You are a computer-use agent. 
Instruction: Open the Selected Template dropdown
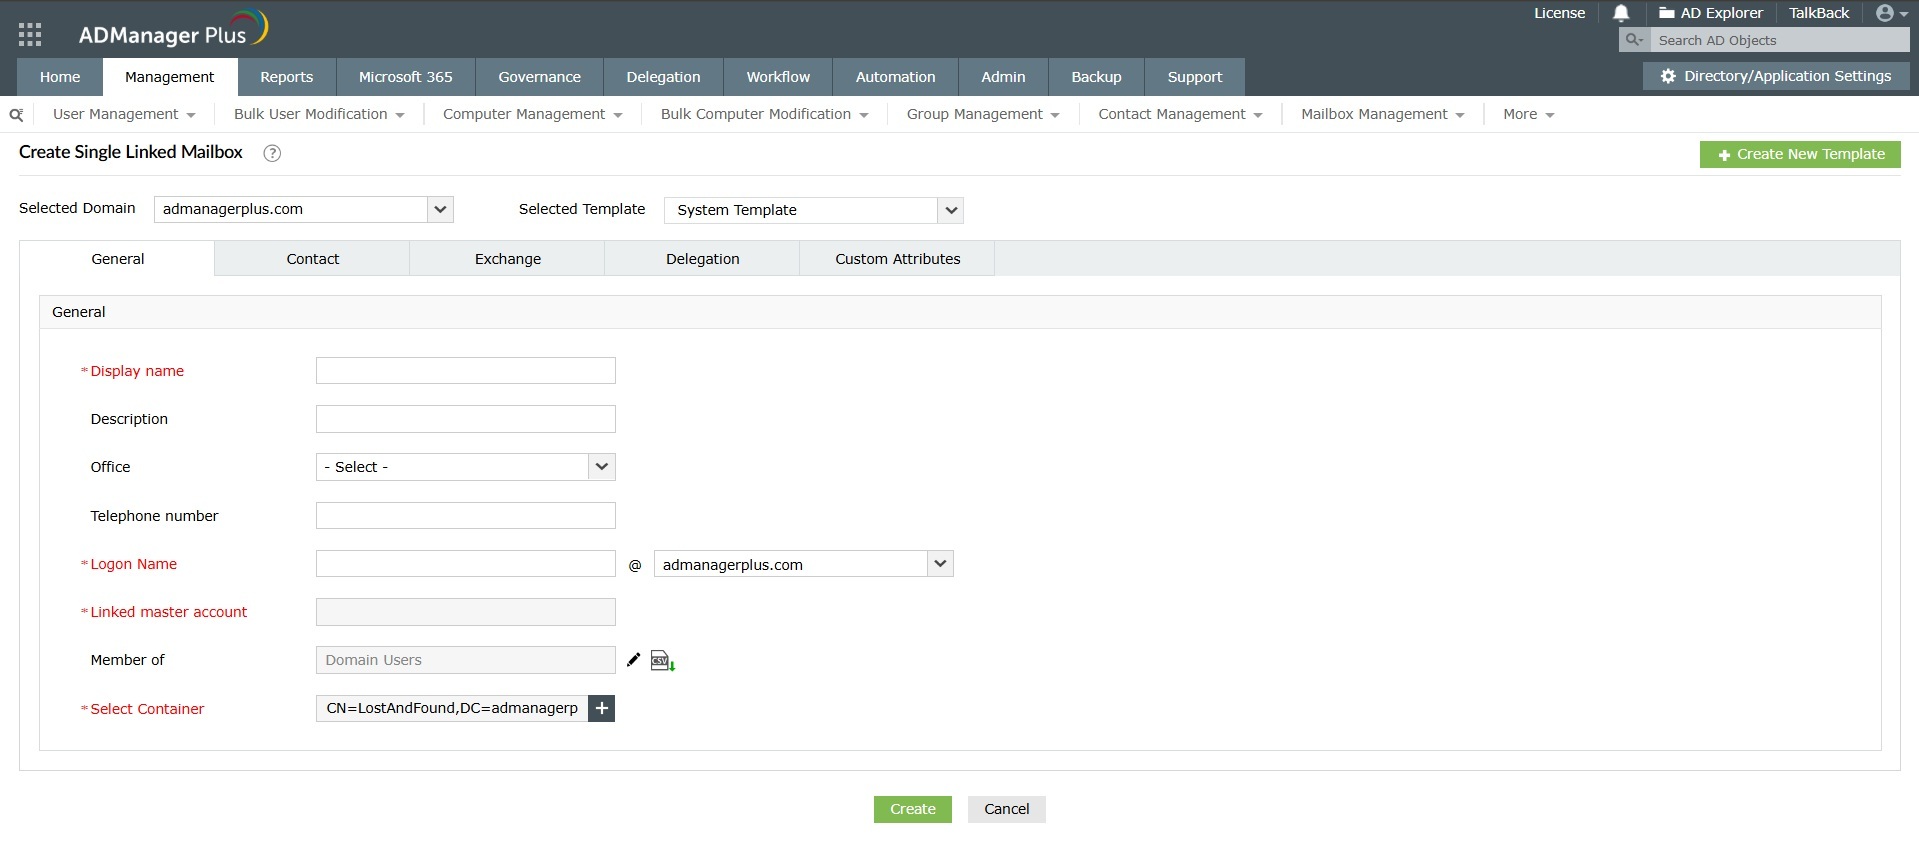click(x=814, y=210)
